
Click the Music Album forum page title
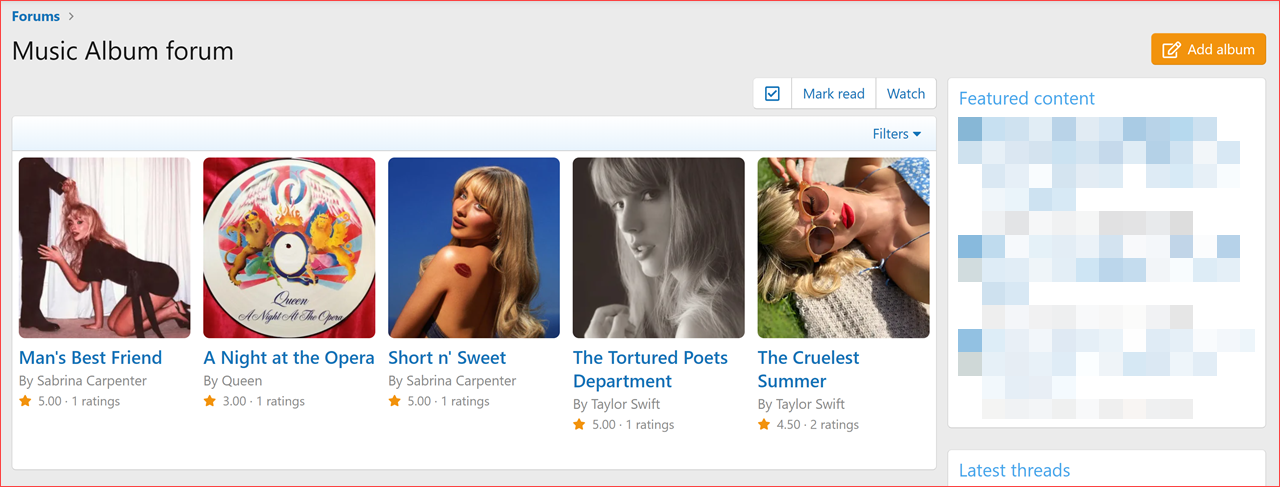[x=123, y=51]
